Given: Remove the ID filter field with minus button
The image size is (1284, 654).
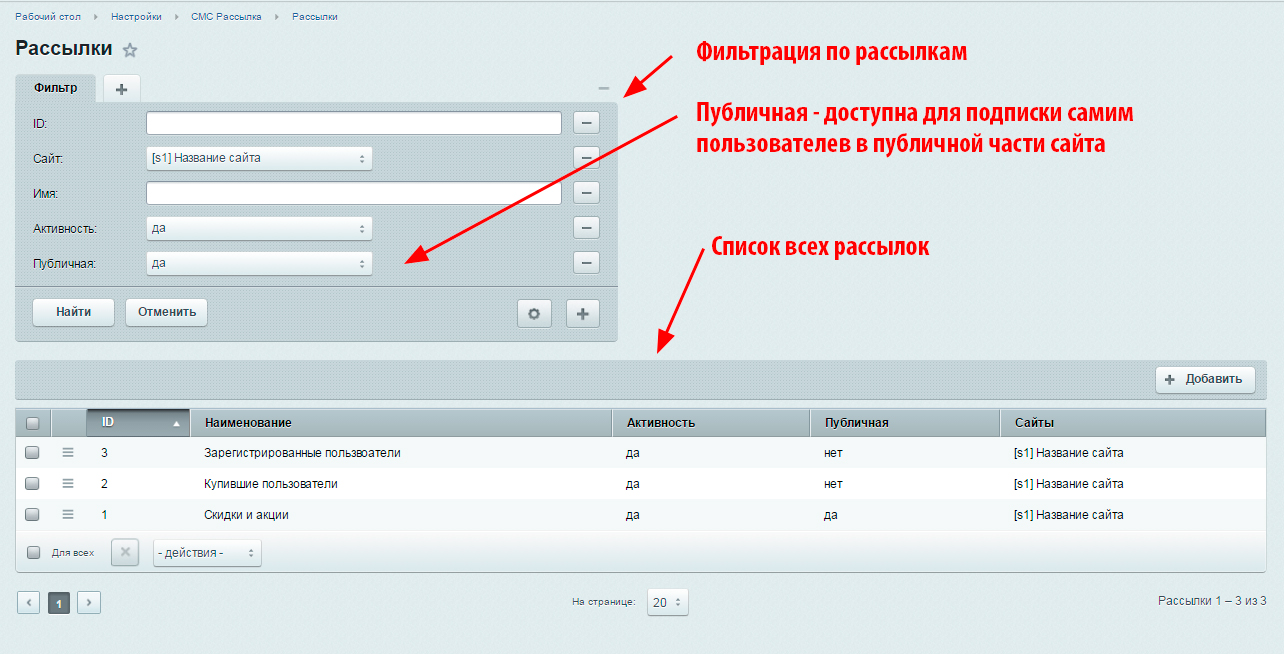Looking at the screenshot, I should (586, 123).
